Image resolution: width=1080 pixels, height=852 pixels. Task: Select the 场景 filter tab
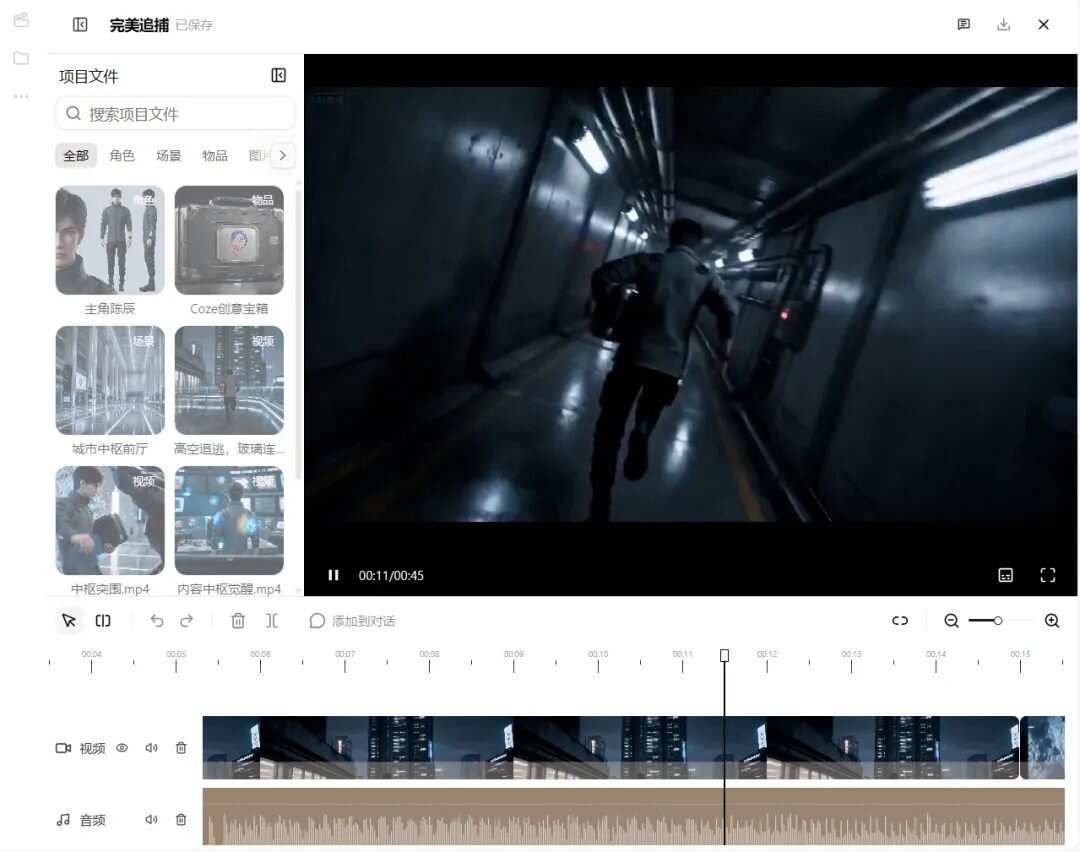point(168,156)
